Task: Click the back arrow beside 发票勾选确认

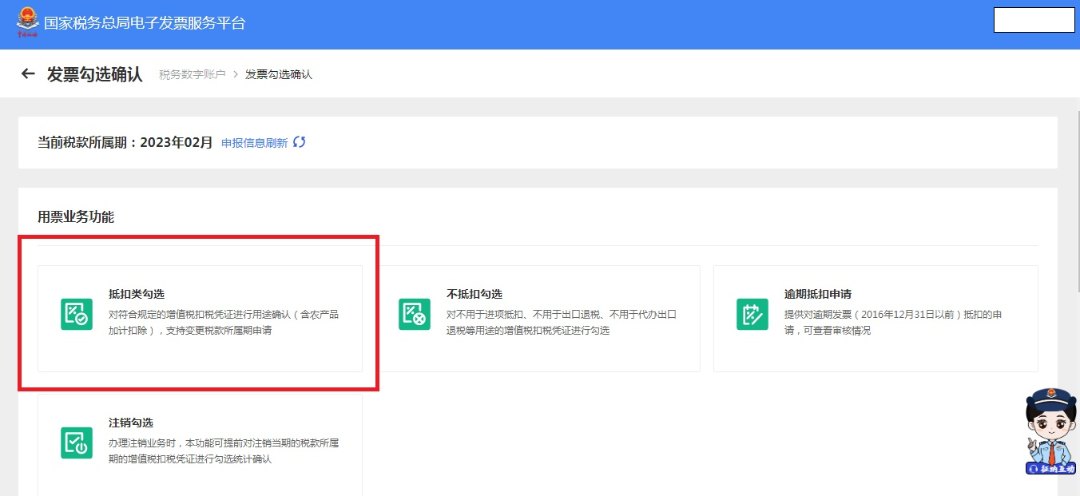Action: 28,74
